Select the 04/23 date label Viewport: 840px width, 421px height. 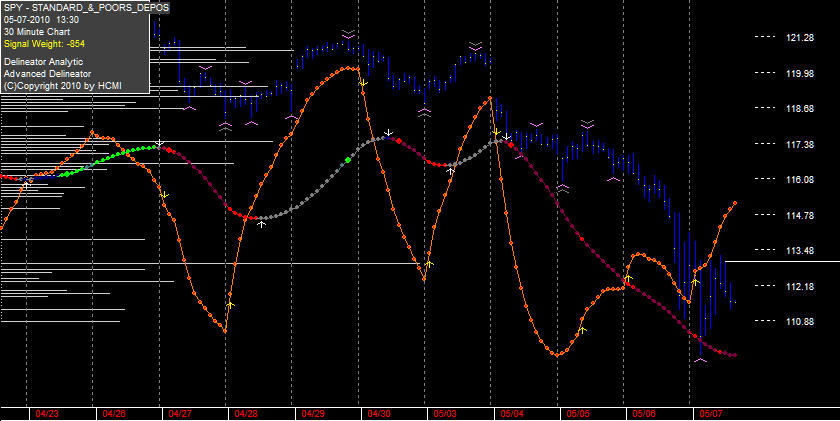pyautogui.click(x=47, y=414)
